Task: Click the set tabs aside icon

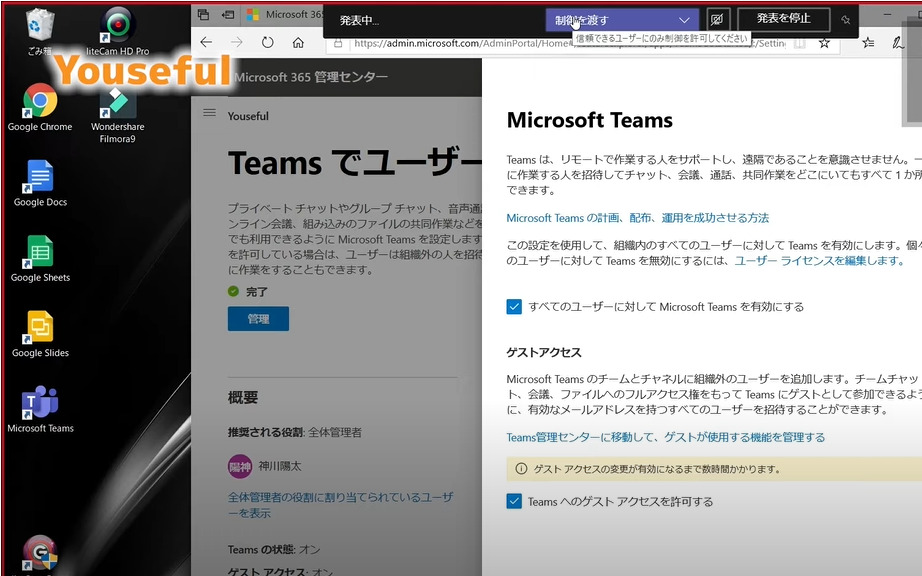Action: coord(228,14)
